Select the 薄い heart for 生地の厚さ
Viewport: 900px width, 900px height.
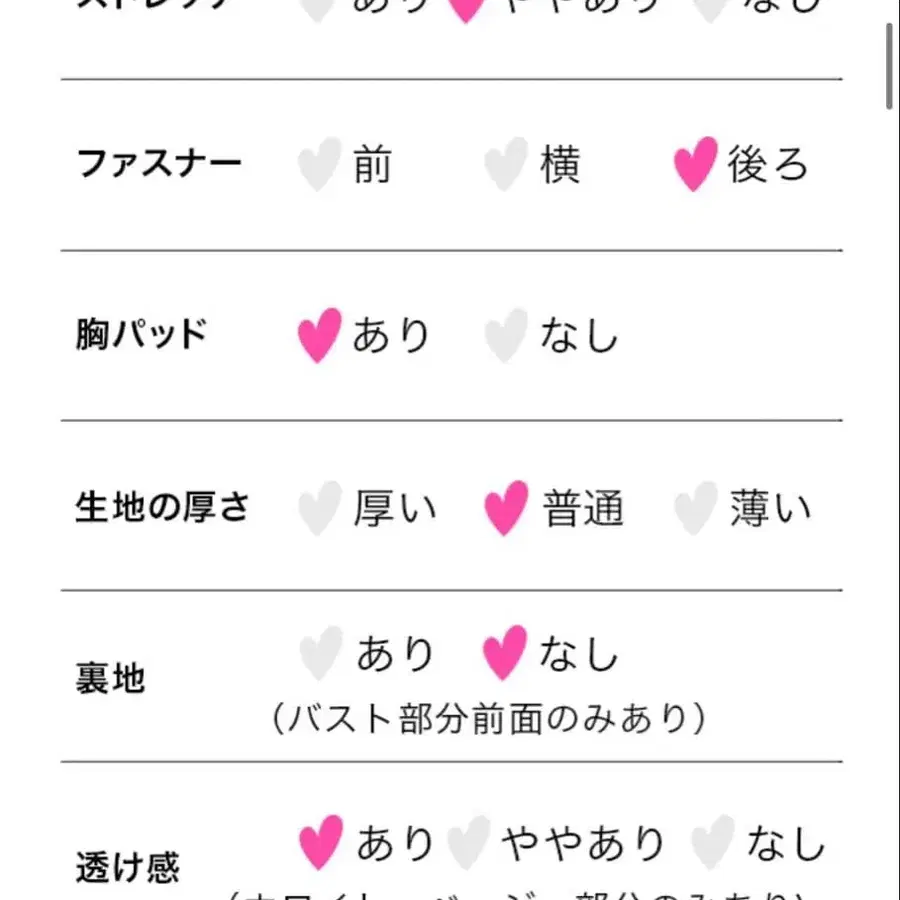695,507
